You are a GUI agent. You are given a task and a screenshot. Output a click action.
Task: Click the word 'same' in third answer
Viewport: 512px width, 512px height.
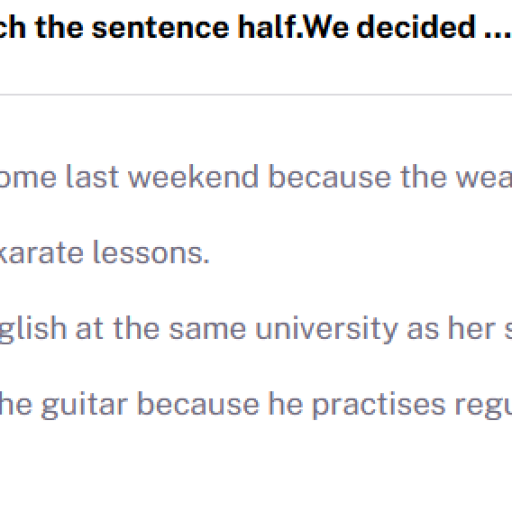[x=207, y=330]
